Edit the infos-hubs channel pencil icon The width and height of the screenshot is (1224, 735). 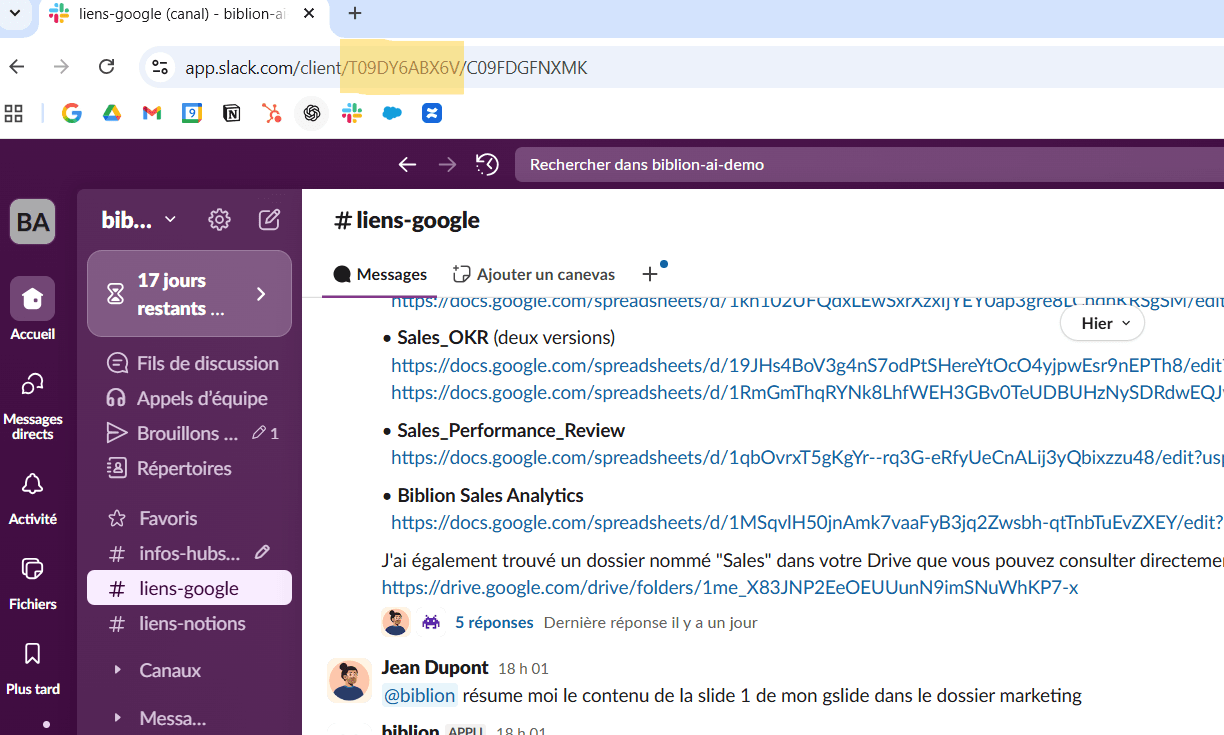(x=263, y=552)
